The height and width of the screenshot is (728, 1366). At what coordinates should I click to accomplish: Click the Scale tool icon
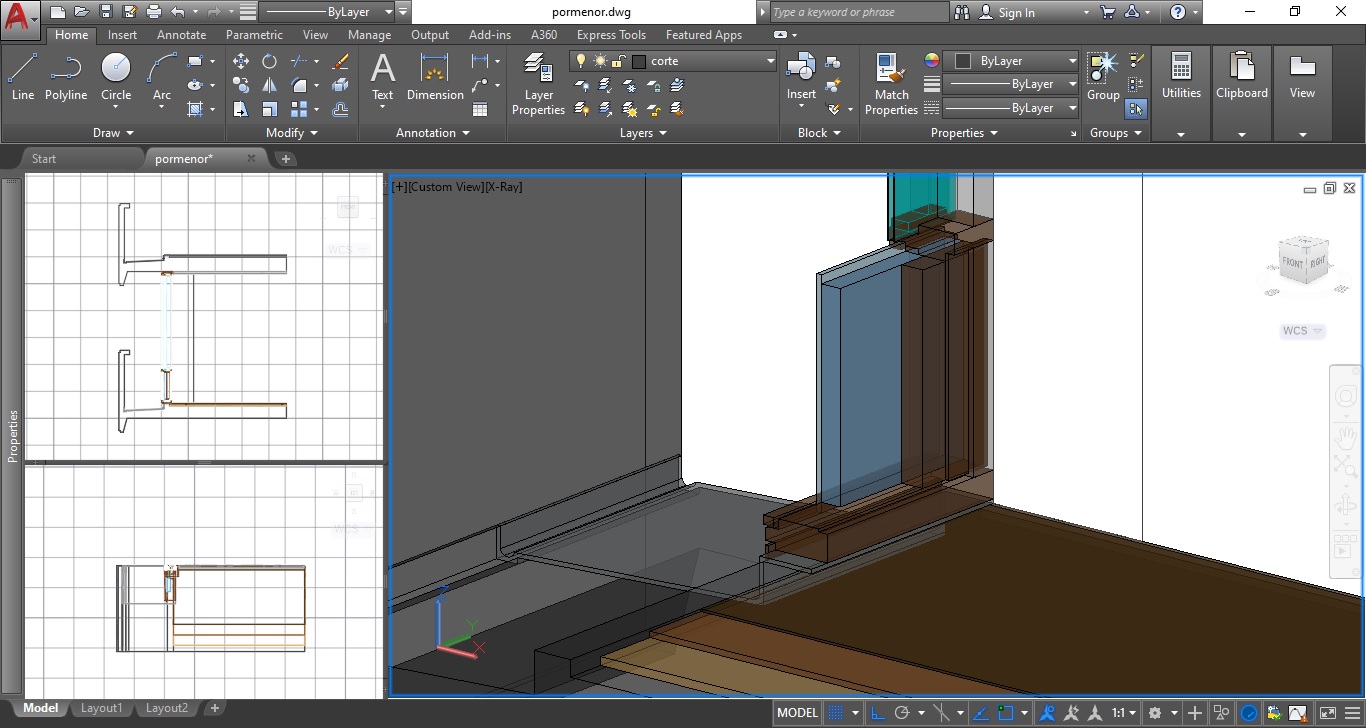270,109
